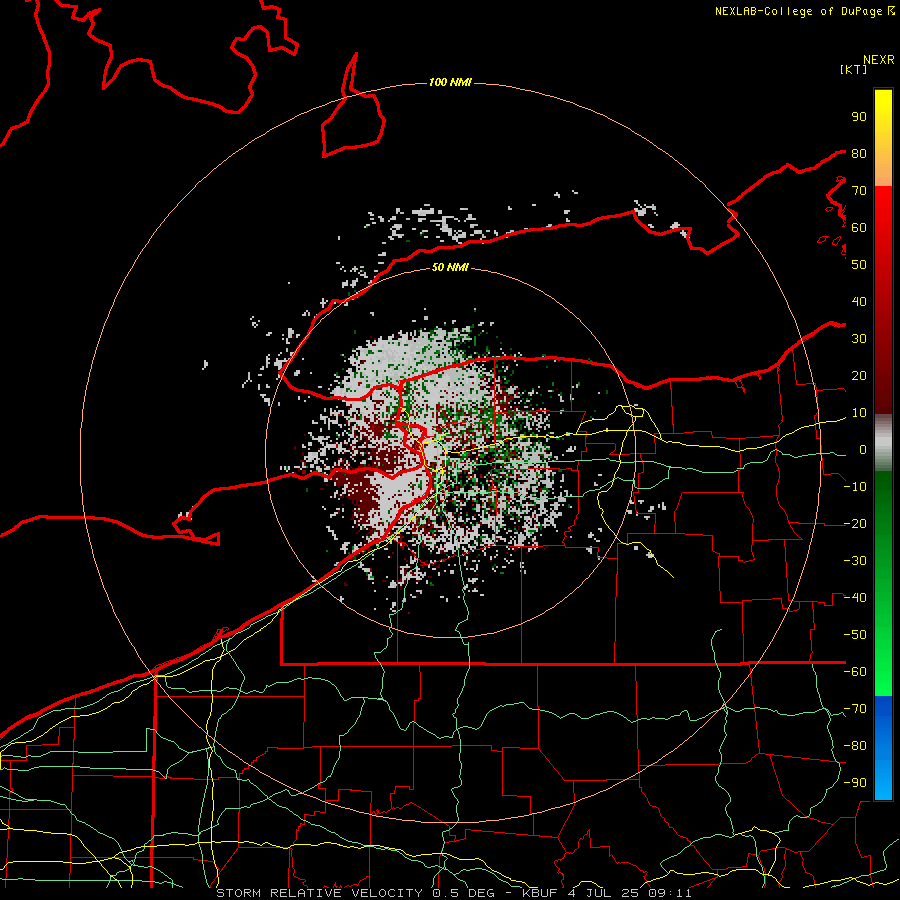
Task: Click the -70 value on the velocity scale
Action: click(x=855, y=709)
